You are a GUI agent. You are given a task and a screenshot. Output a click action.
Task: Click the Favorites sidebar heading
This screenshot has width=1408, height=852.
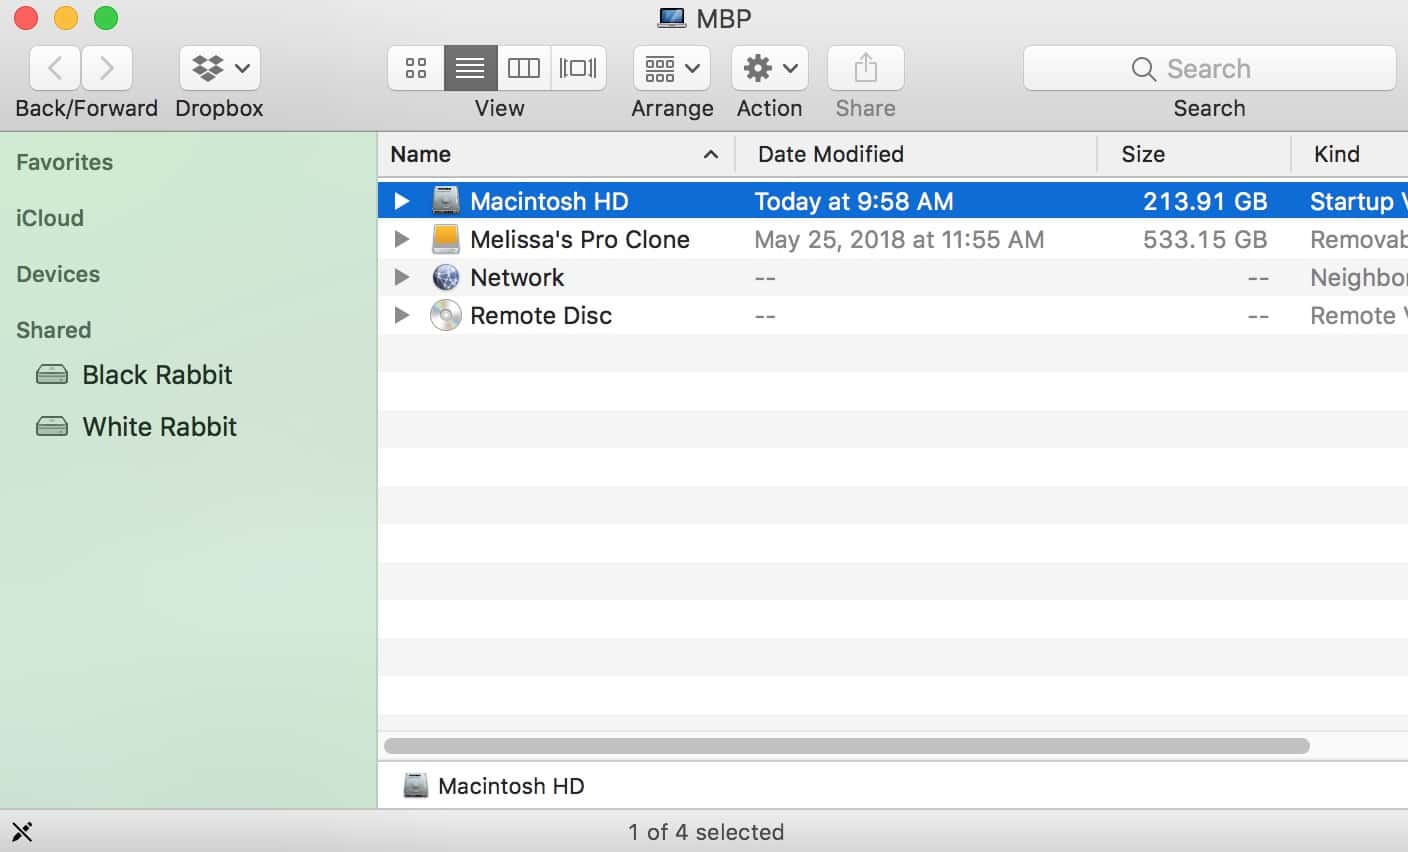point(65,162)
